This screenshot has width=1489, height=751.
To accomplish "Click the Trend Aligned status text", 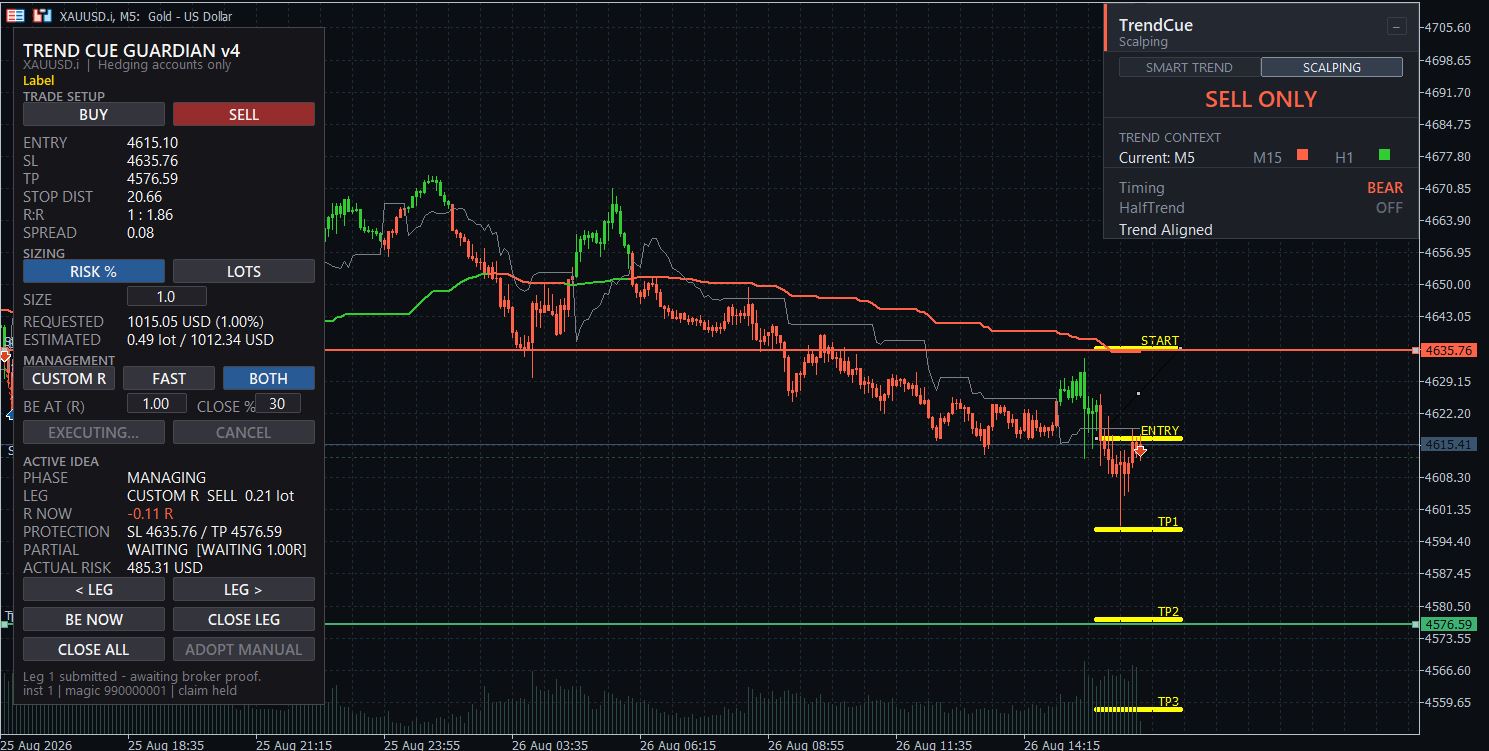I will (1166, 230).
